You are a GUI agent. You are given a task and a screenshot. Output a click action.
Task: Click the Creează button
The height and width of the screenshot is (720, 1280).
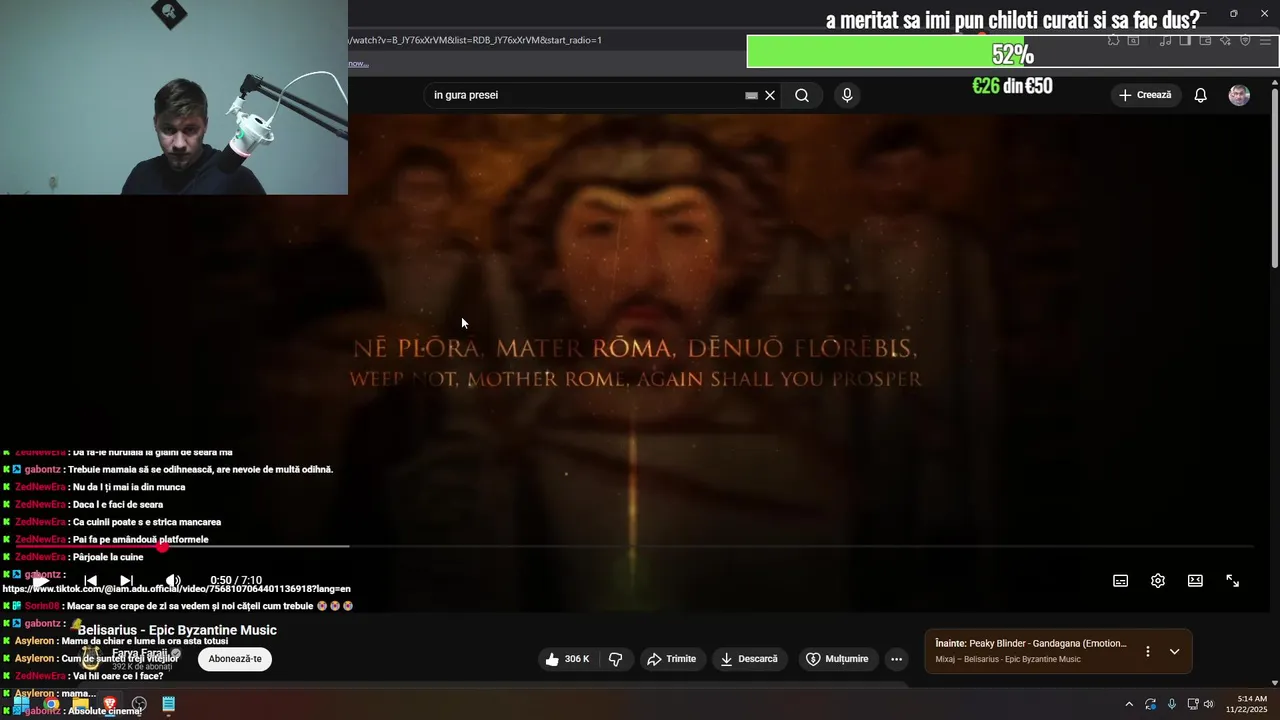click(1145, 95)
